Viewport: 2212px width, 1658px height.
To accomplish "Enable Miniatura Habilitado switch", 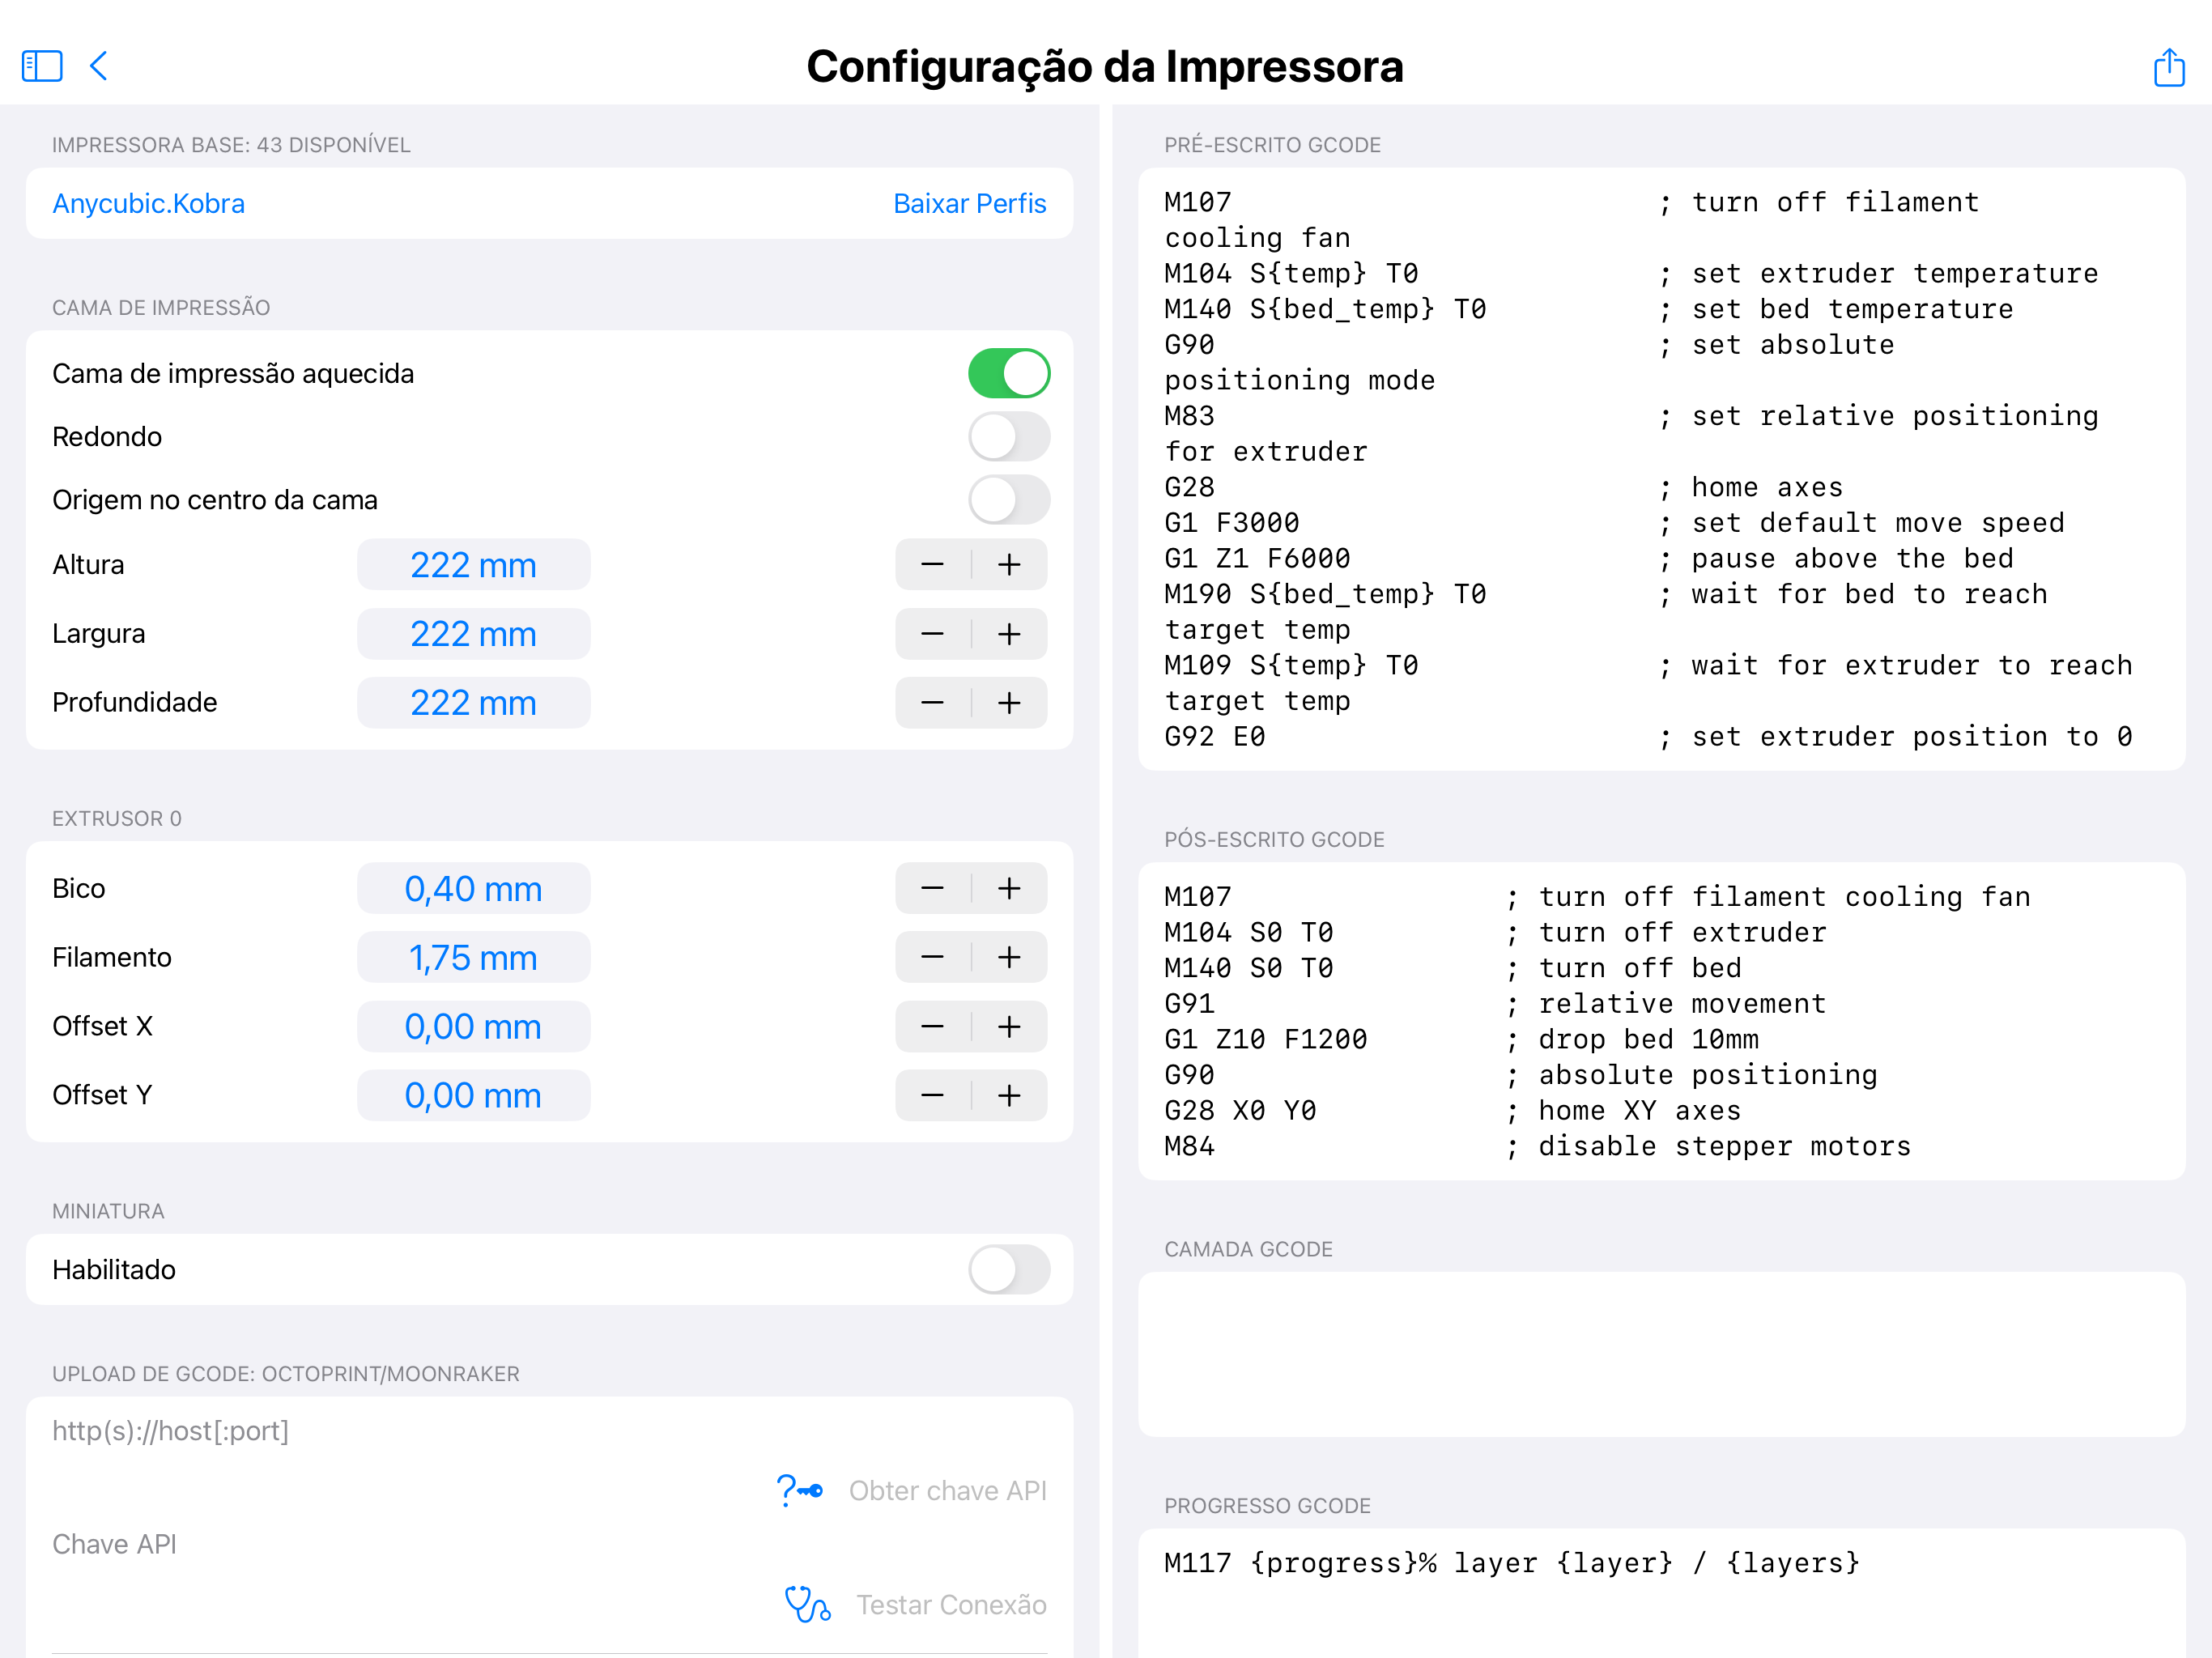I will click(1008, 1269).
